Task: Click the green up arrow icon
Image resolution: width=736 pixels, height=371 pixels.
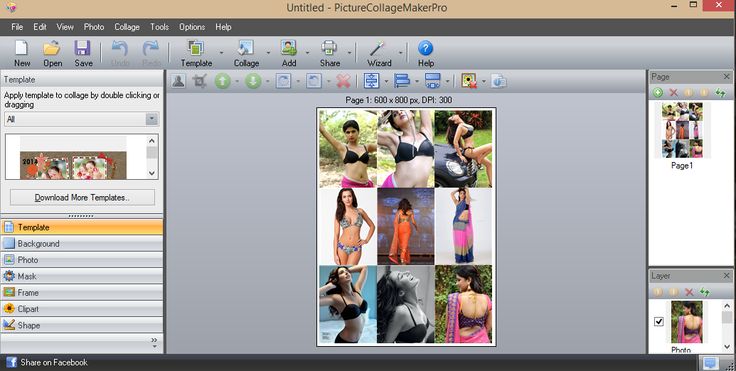Action: 222,81
